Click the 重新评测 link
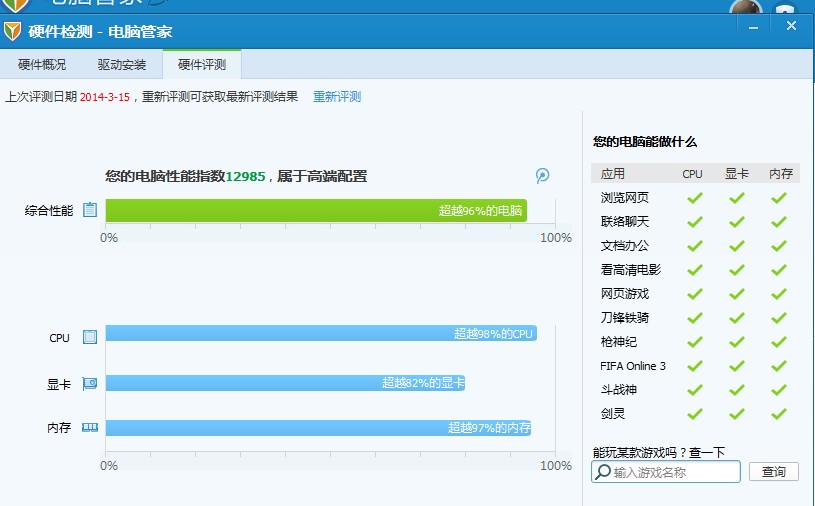 coord(337,97)
